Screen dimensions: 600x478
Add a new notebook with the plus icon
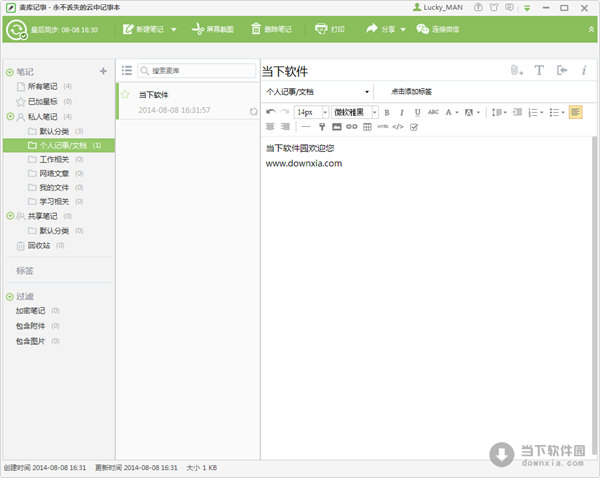click(103, 72)
